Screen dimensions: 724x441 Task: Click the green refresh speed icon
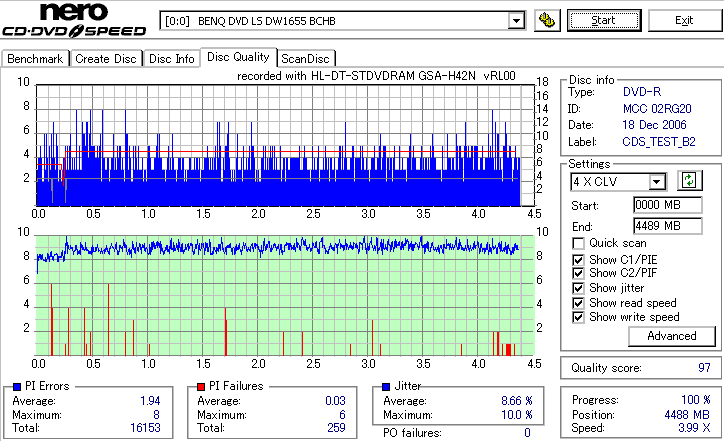pos(689,180)
